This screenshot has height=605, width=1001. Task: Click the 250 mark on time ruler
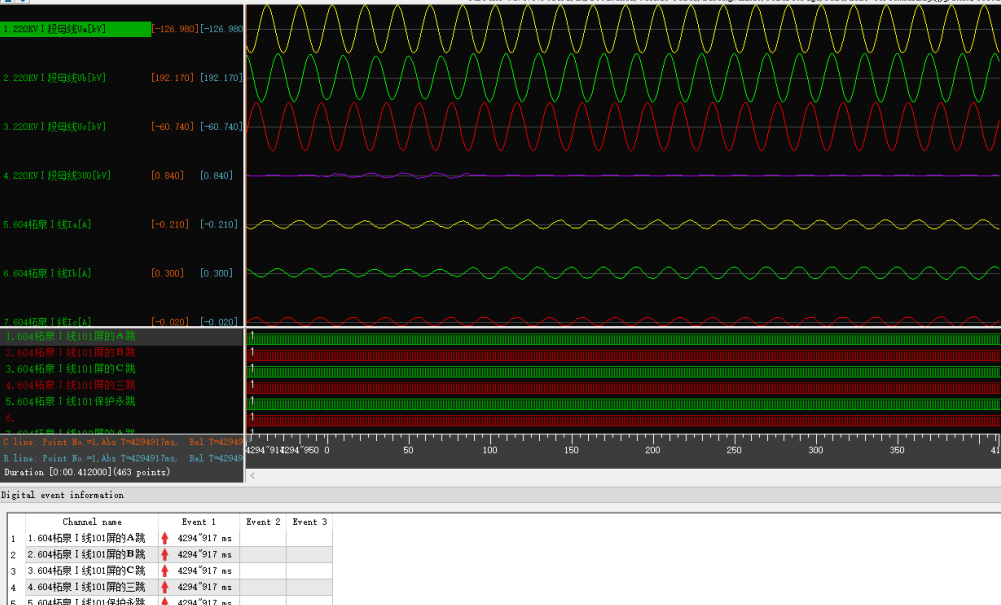coord(734,450)
